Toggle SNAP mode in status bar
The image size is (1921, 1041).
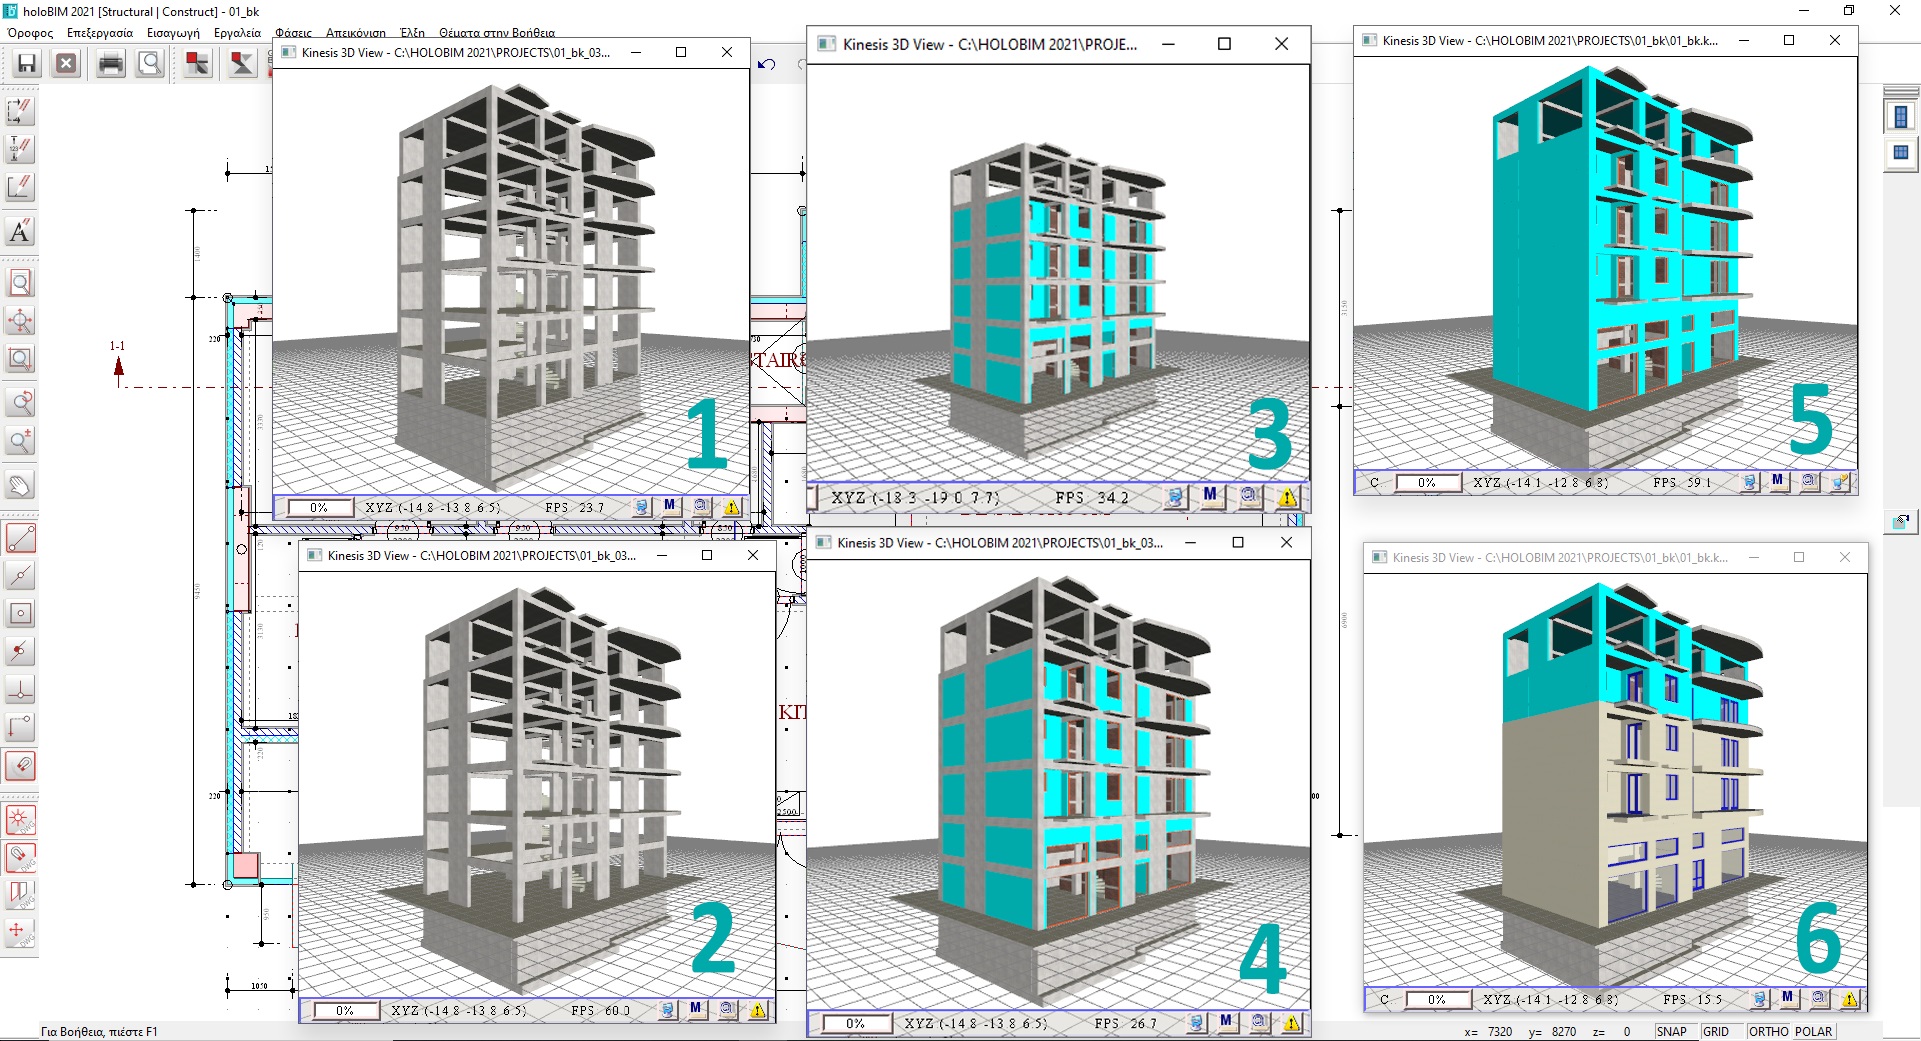coord(1671,1031)
